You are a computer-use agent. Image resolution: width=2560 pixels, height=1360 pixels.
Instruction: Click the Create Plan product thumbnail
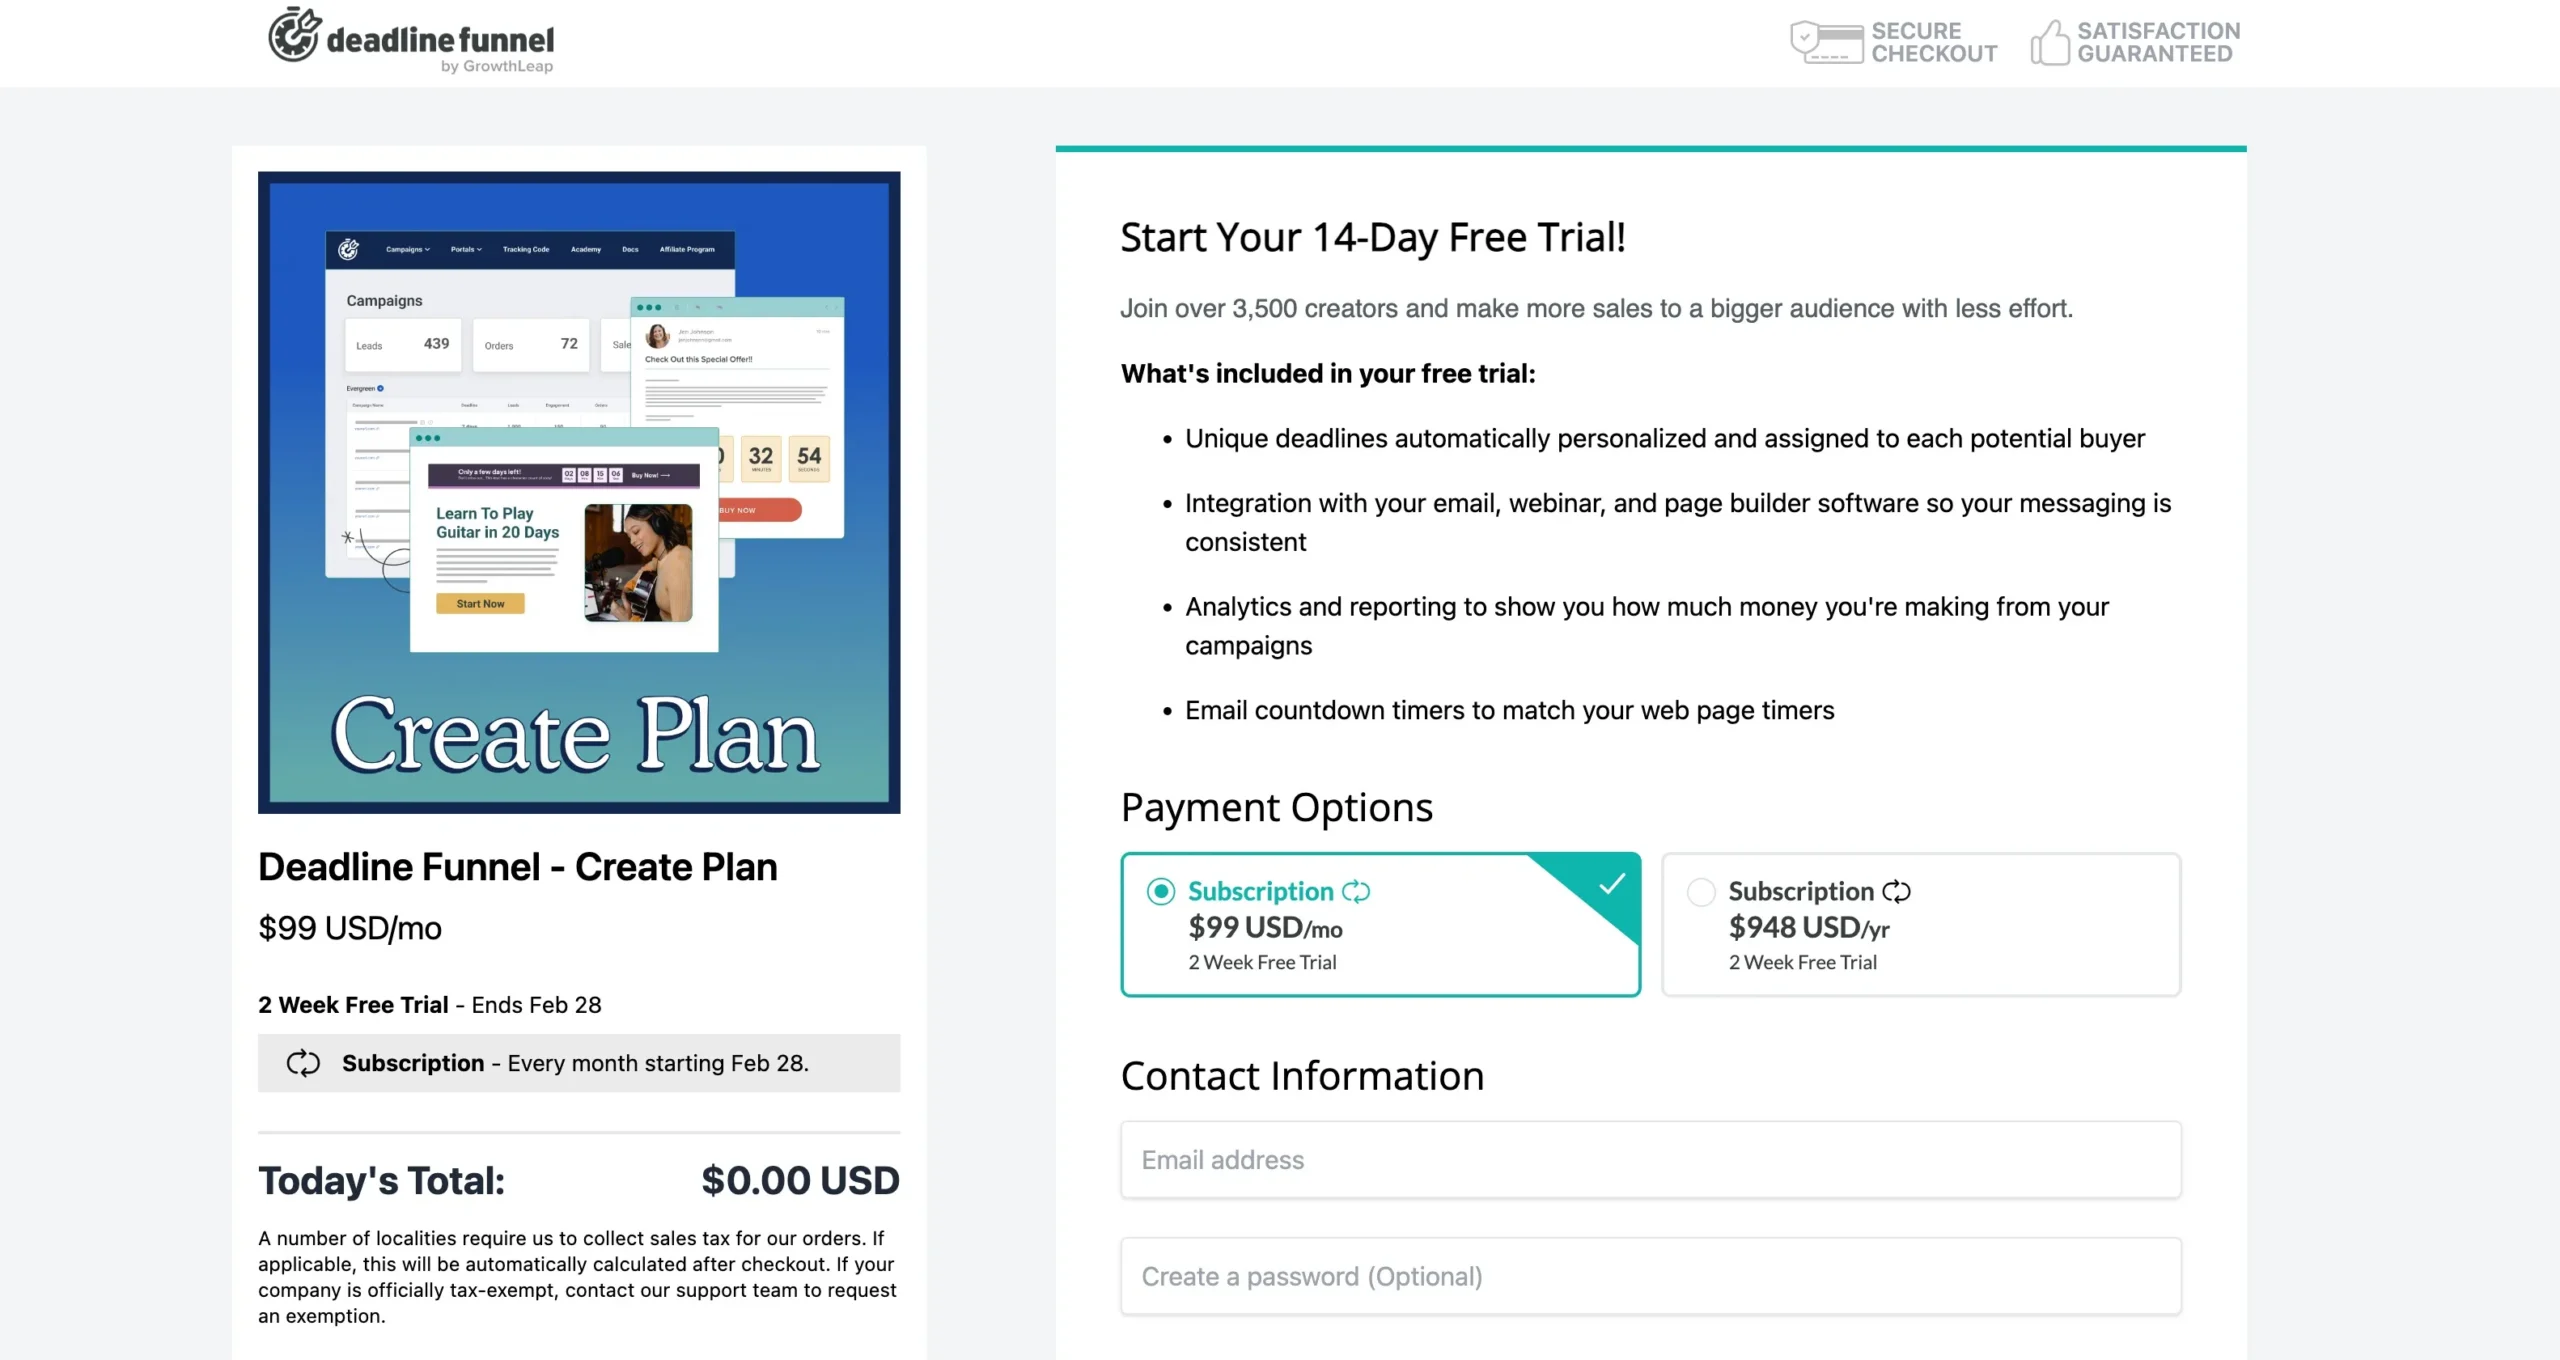581,491
